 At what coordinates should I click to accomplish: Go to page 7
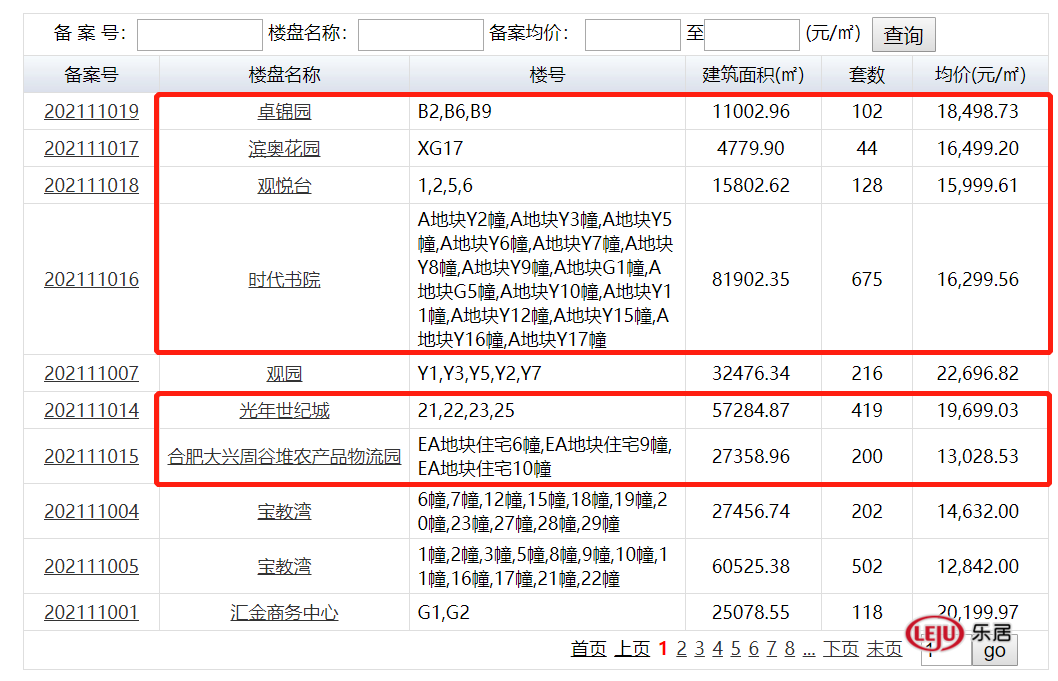[771, 649]
